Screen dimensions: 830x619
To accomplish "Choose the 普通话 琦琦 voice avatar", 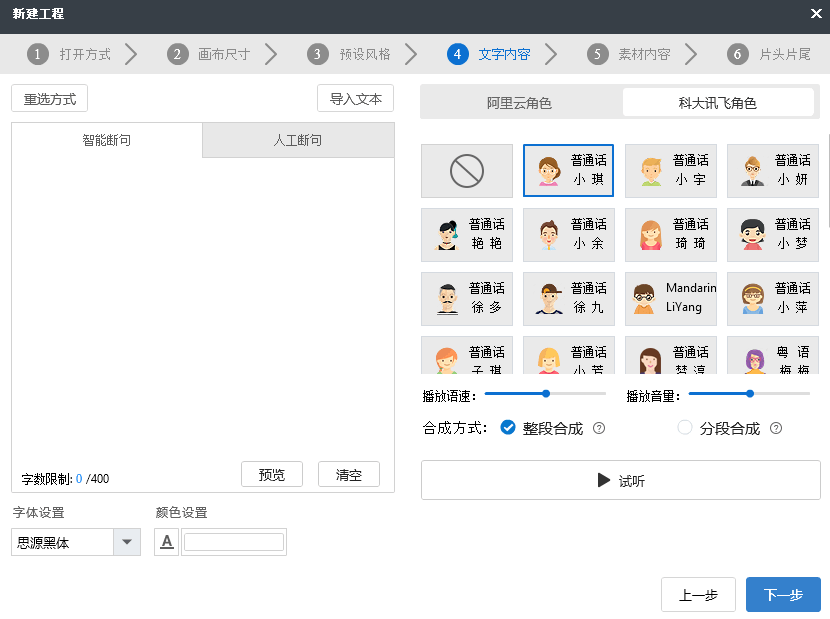I will point(671,235).
